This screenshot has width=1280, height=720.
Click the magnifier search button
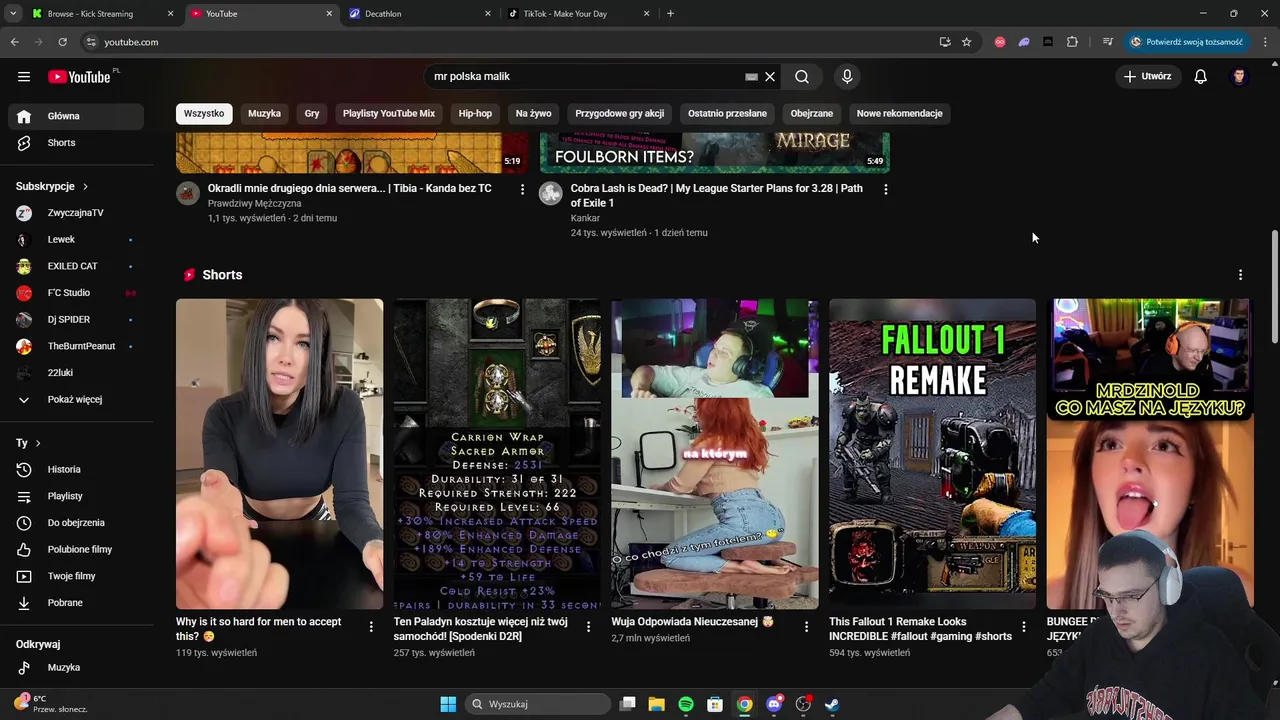click(x=802, y=76)
